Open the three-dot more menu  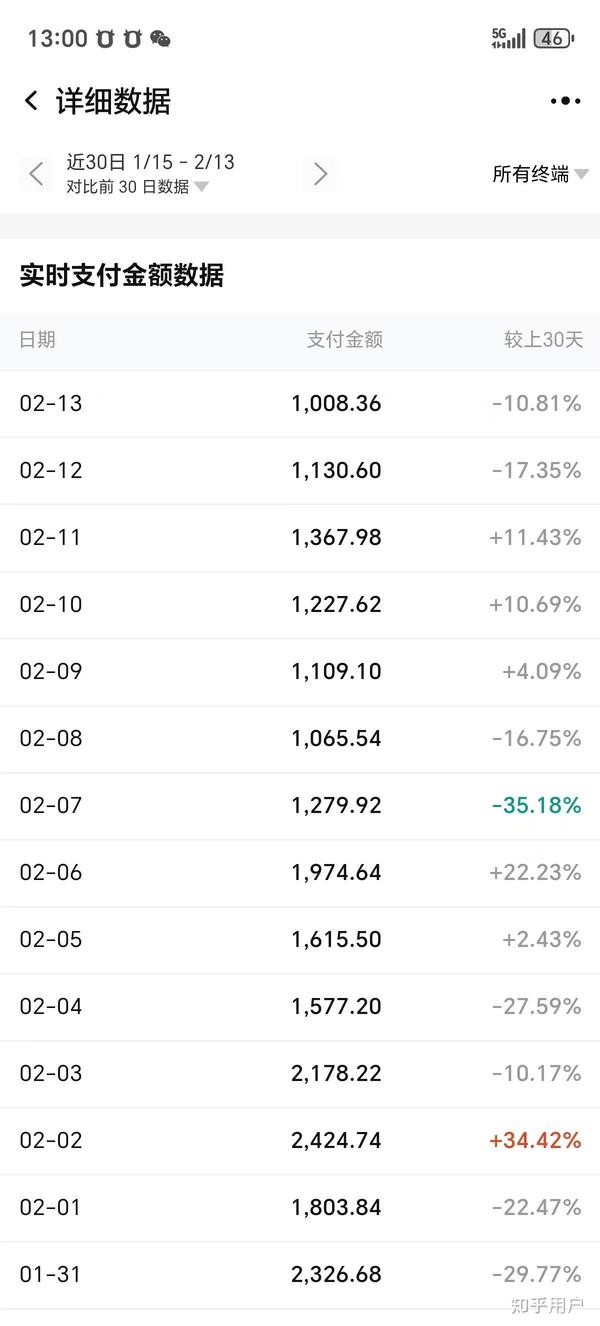pyautogui.click(x=564, y=101)
